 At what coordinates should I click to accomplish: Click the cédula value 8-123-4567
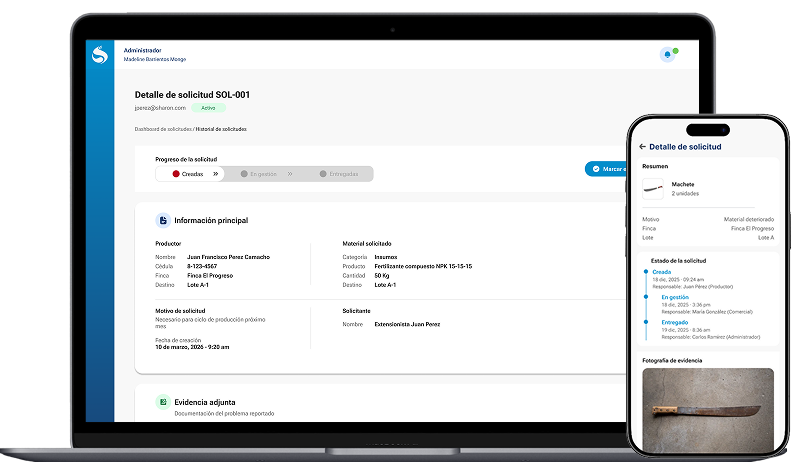coord(202,266)
